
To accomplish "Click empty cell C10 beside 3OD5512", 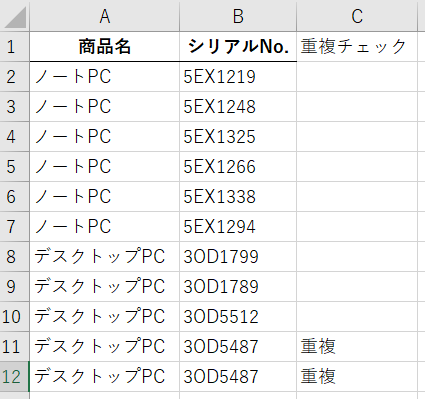I will tap(357, 317).
